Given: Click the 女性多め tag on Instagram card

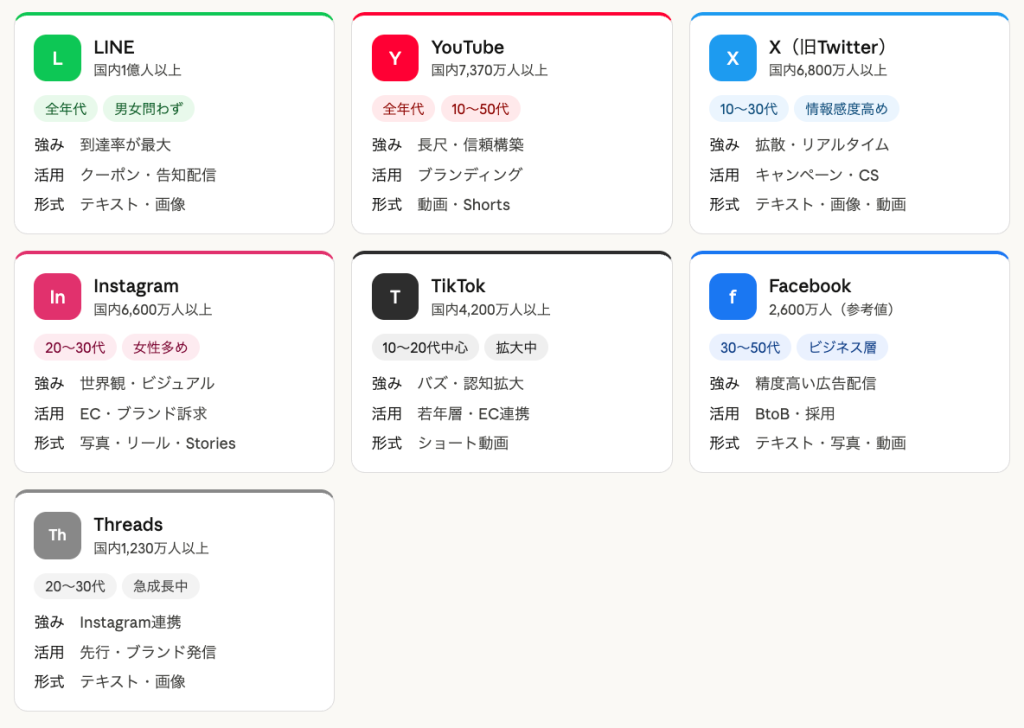Looking at the screenshot, I should point(160,348).
